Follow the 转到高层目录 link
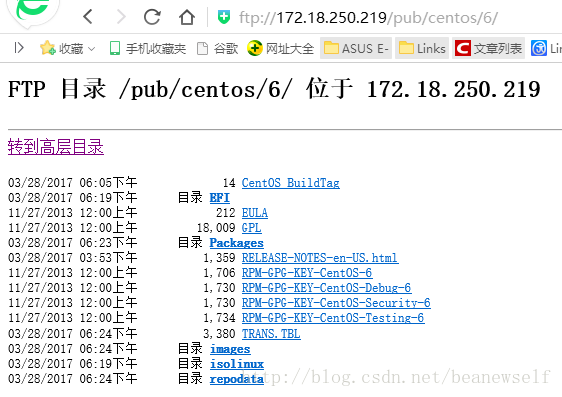Viewport: 562px width, 397px height. coord(56,147)
